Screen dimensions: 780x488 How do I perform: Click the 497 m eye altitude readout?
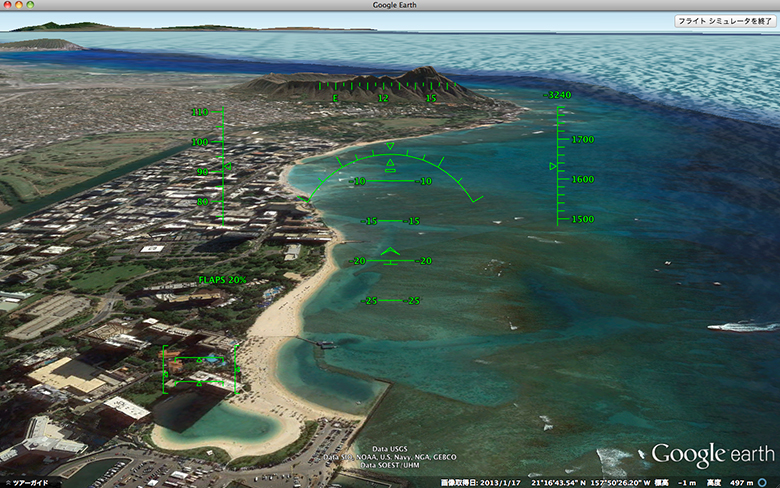tap(741, 482)
